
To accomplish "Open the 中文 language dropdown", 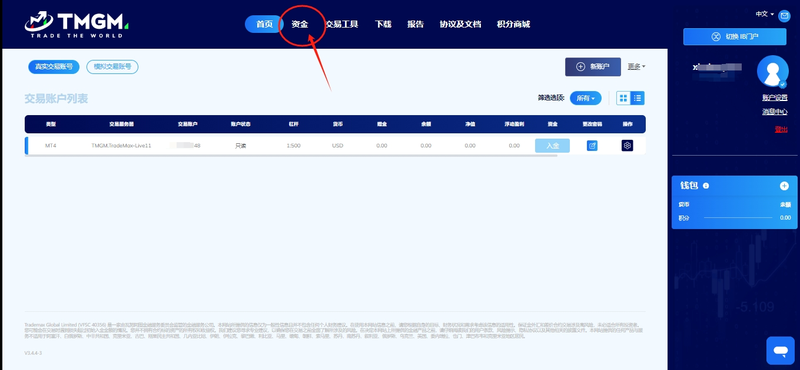I will 764,14.
